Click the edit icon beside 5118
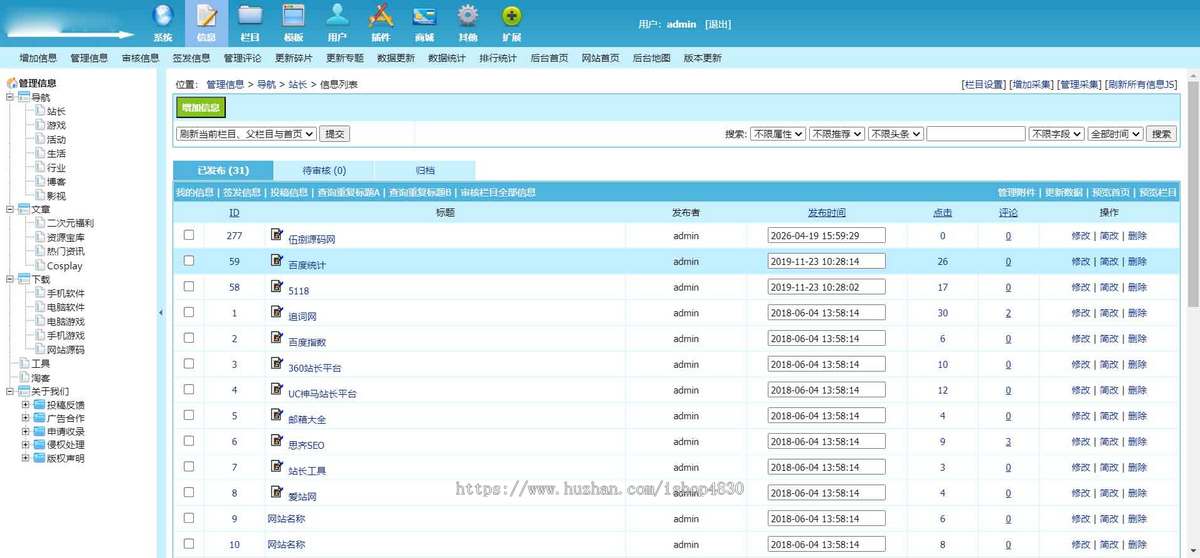This screenshot has height=558, width=1200. pyautogui.click(x=277, y=286)
